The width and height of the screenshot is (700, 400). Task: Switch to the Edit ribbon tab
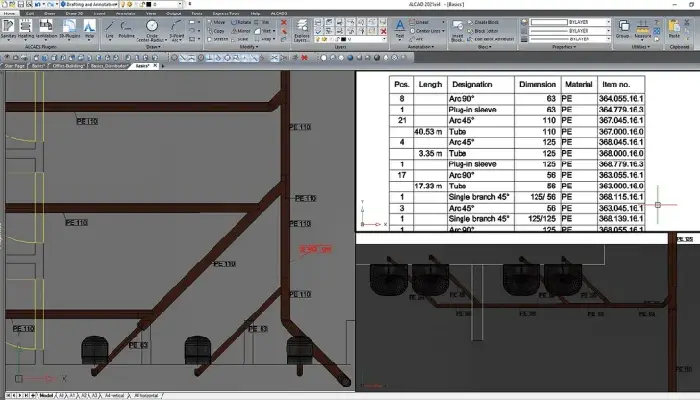30,13
